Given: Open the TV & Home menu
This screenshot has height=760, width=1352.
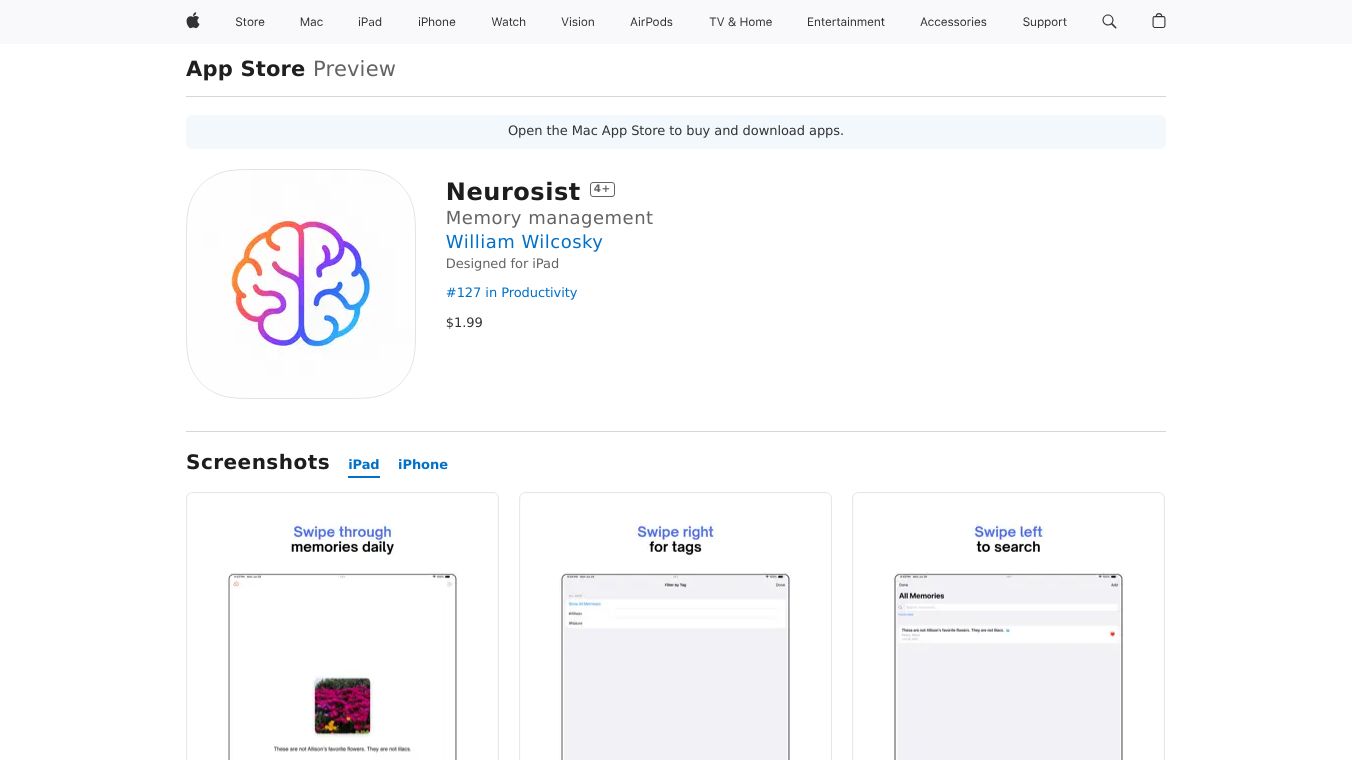Looking at the screenshot, I should coord(741,22).
